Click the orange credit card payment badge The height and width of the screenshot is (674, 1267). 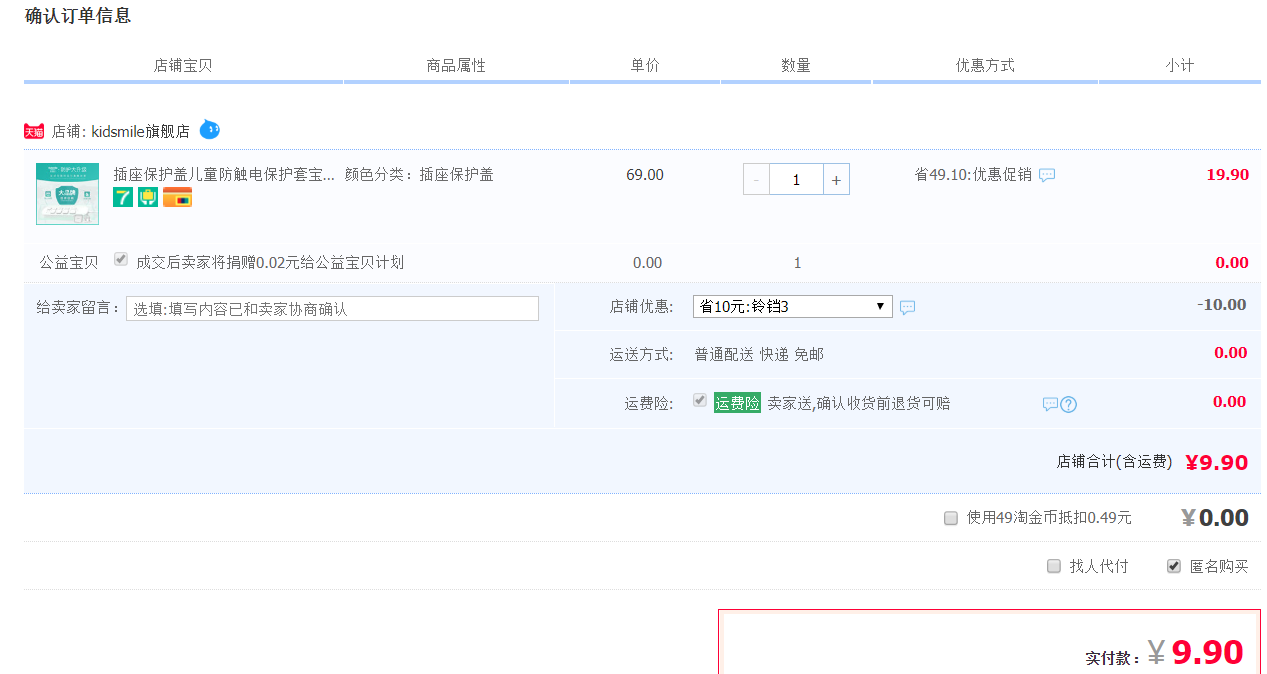point(177,197)
